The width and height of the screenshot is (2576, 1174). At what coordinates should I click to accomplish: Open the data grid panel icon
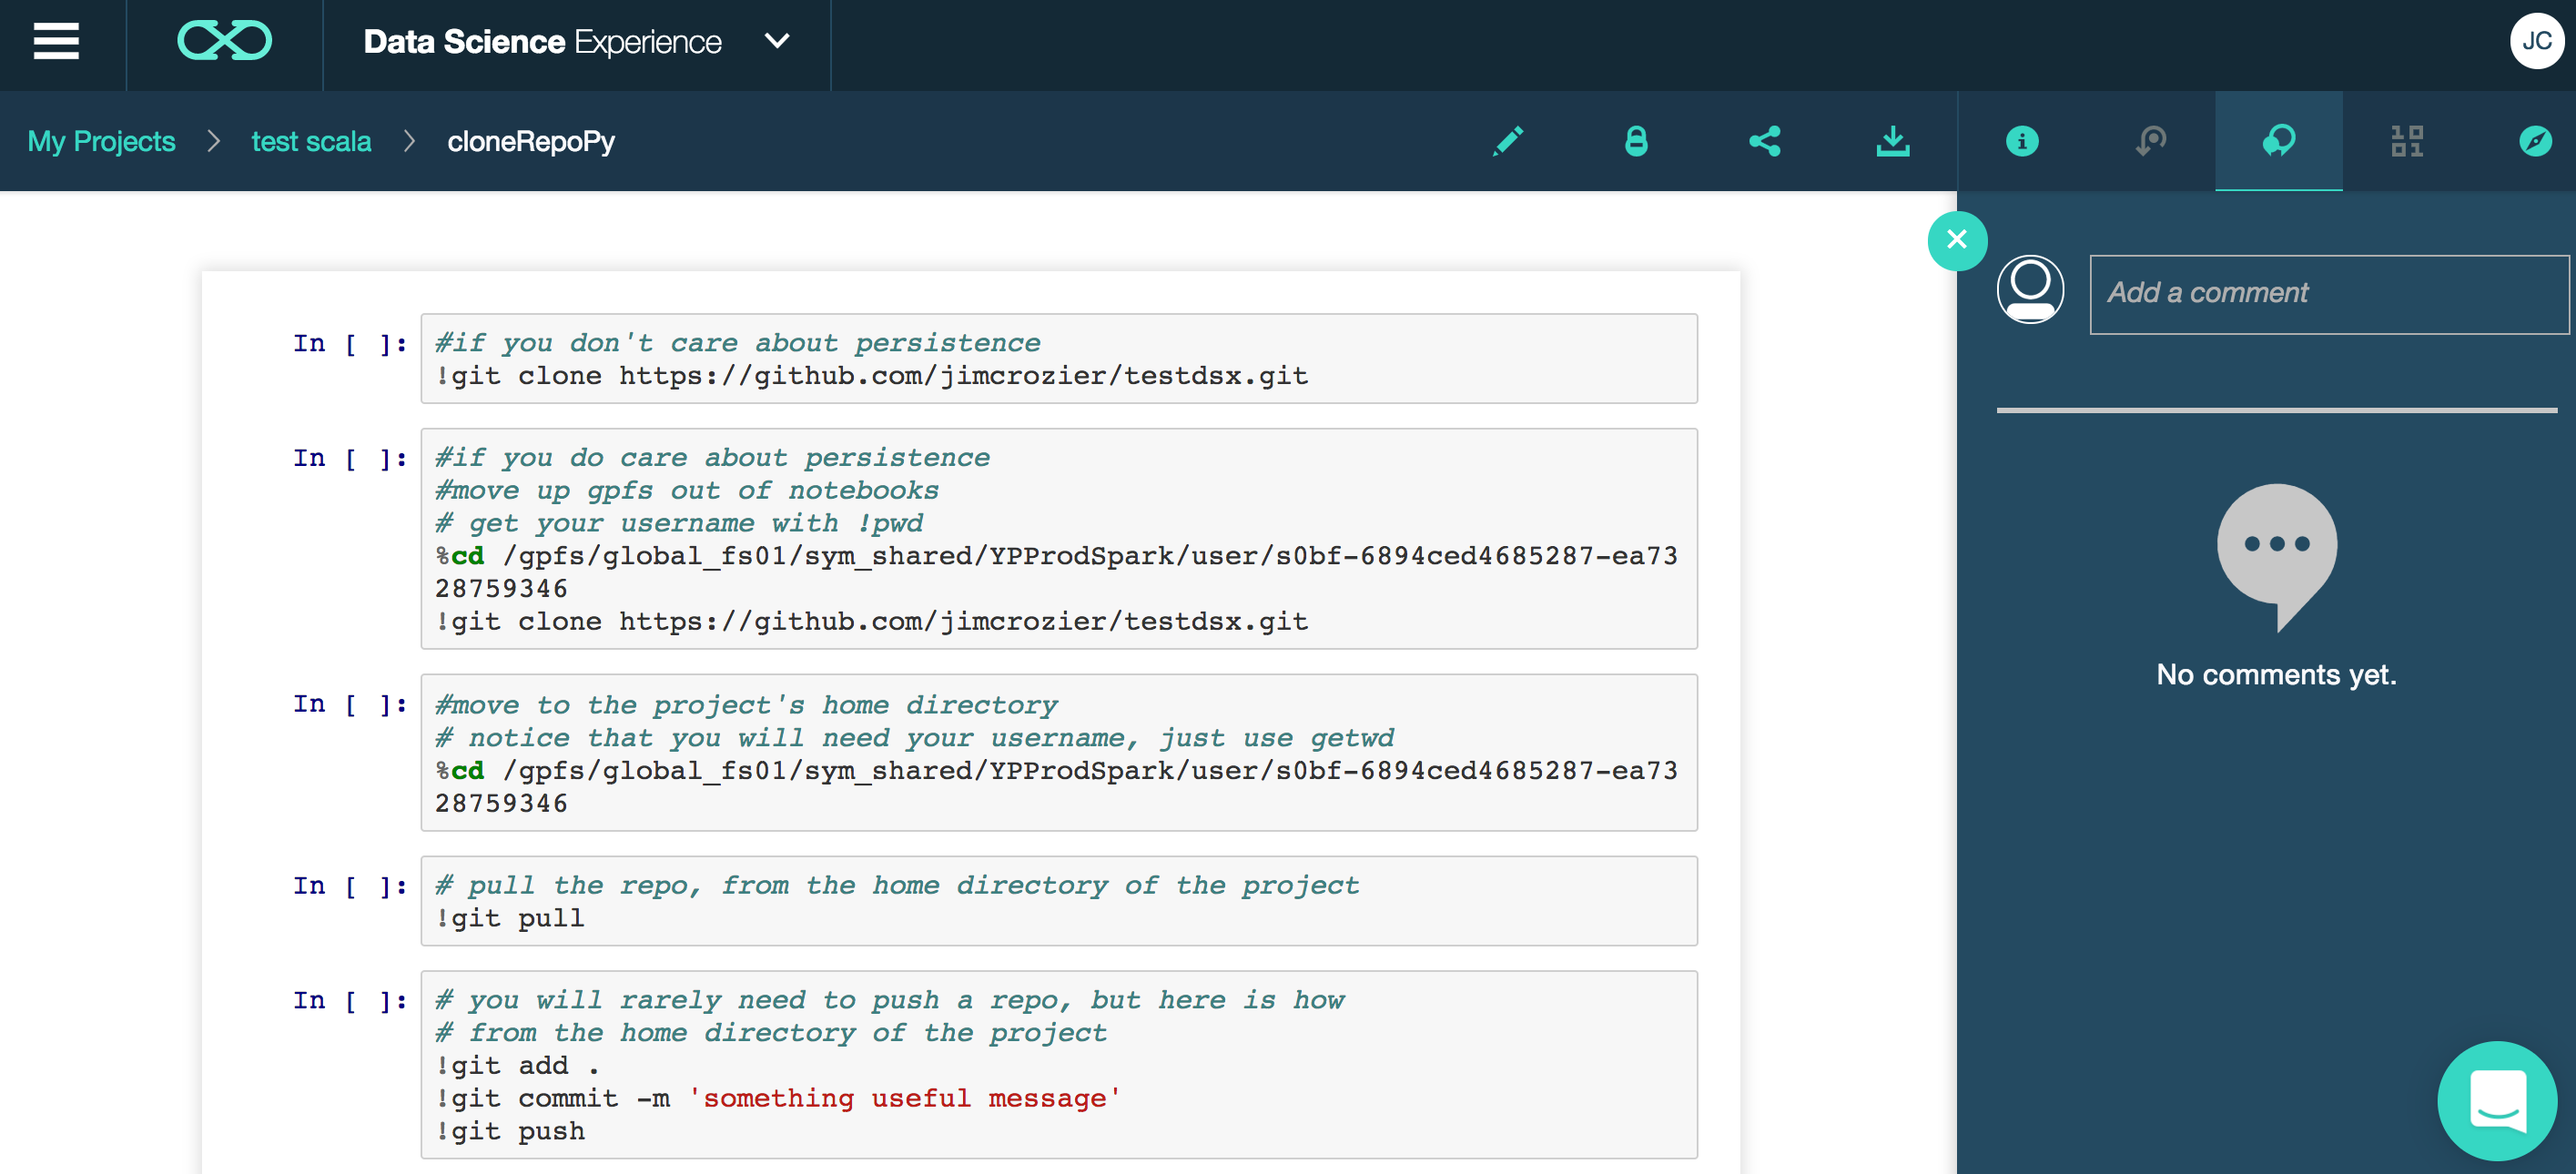coord(2407,141)
